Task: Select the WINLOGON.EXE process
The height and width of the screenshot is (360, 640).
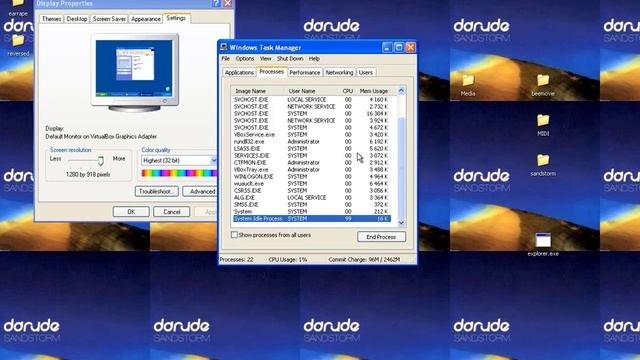Action: pyautogui.click(x=311, y=177)
